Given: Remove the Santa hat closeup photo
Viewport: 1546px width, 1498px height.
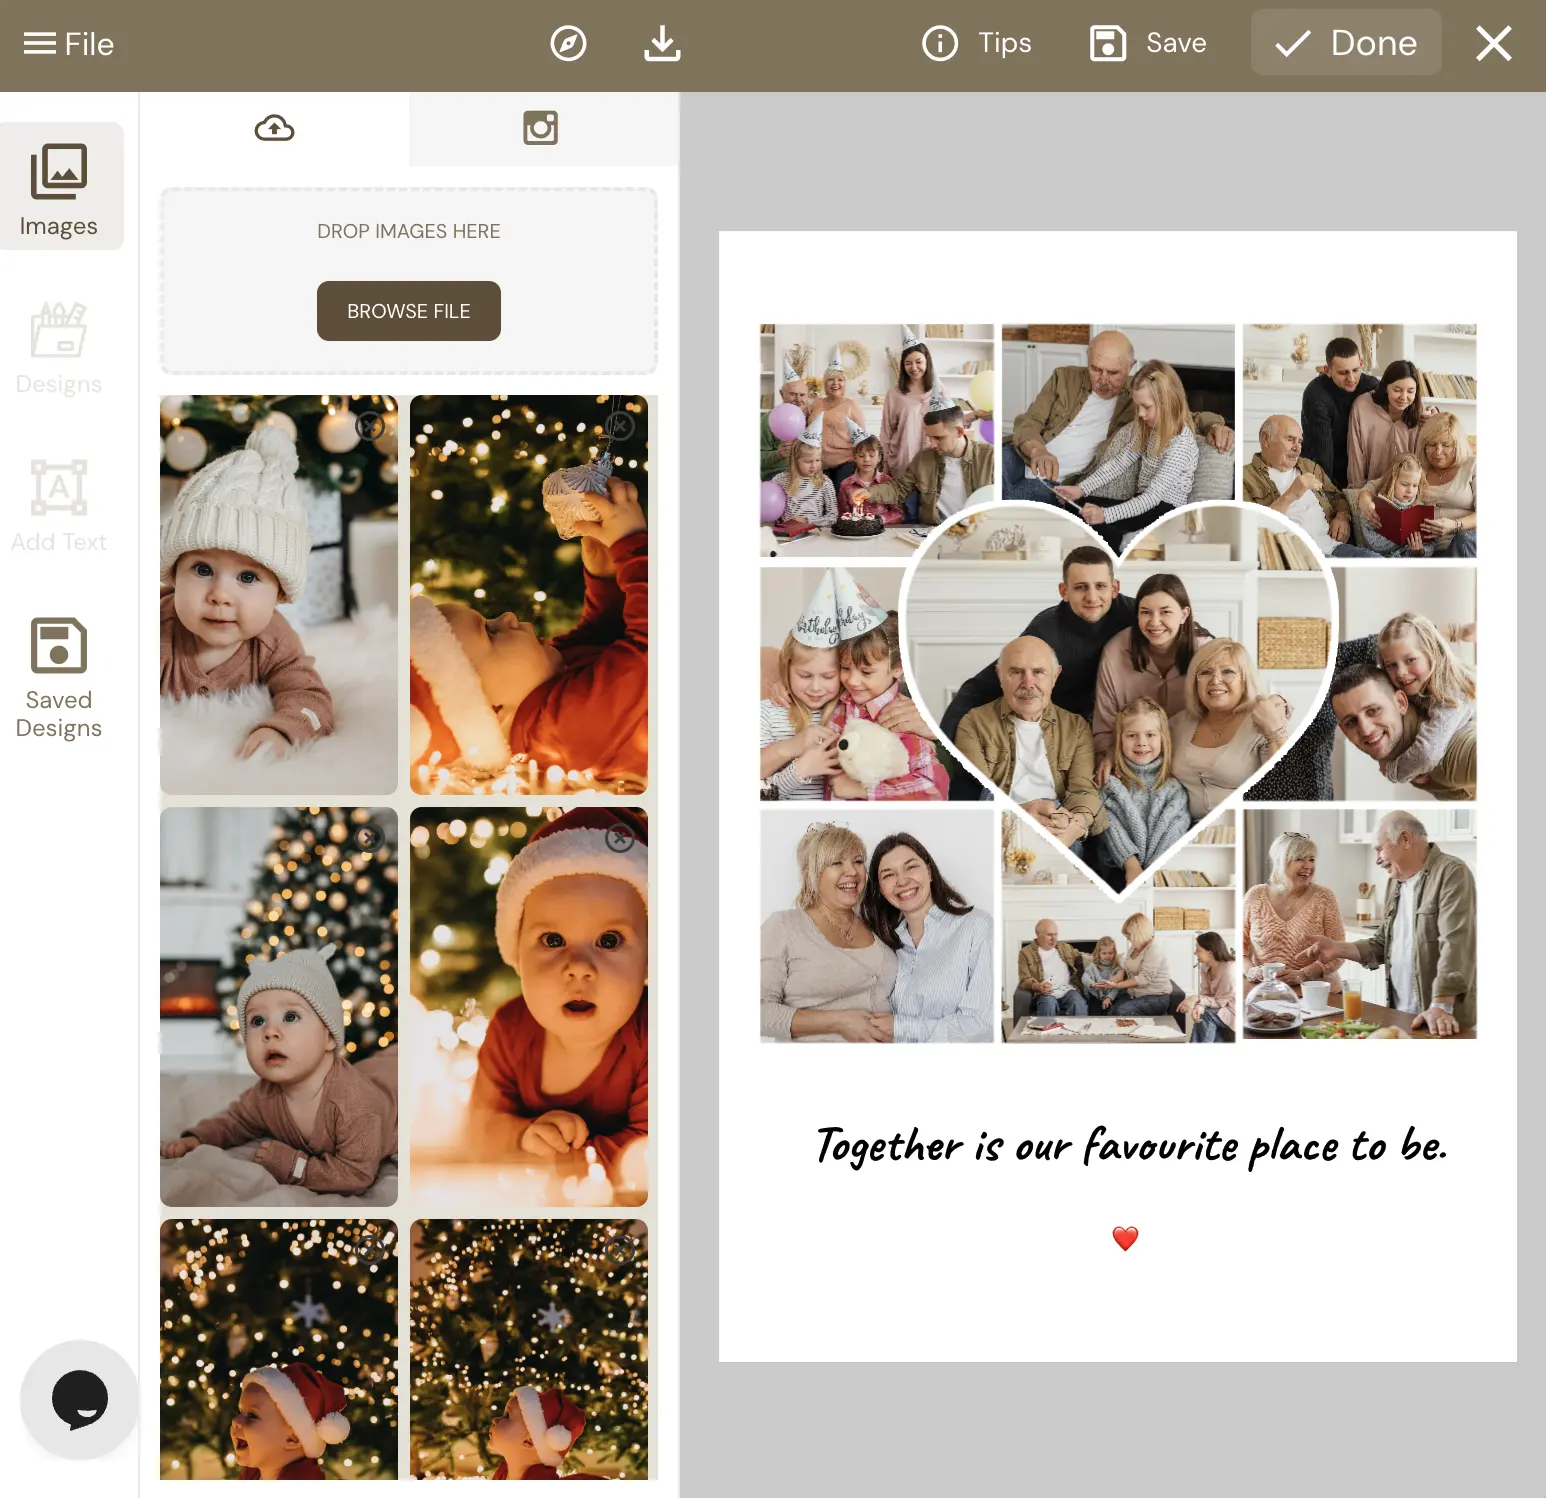Looking at the screenshot, I should 620,838.
